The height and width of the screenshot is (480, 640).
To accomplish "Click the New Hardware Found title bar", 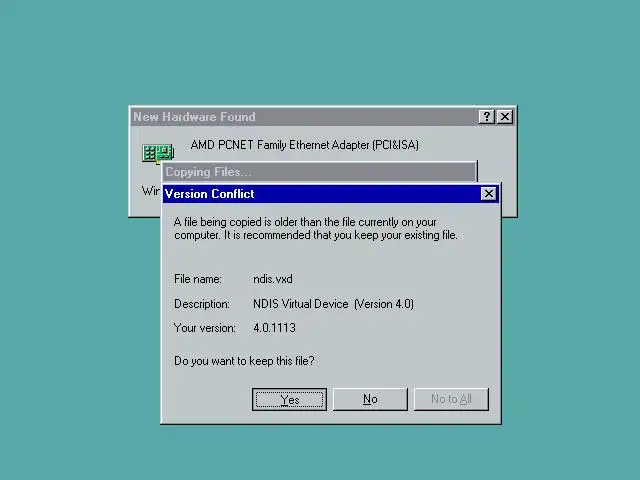I will point(304,117).
